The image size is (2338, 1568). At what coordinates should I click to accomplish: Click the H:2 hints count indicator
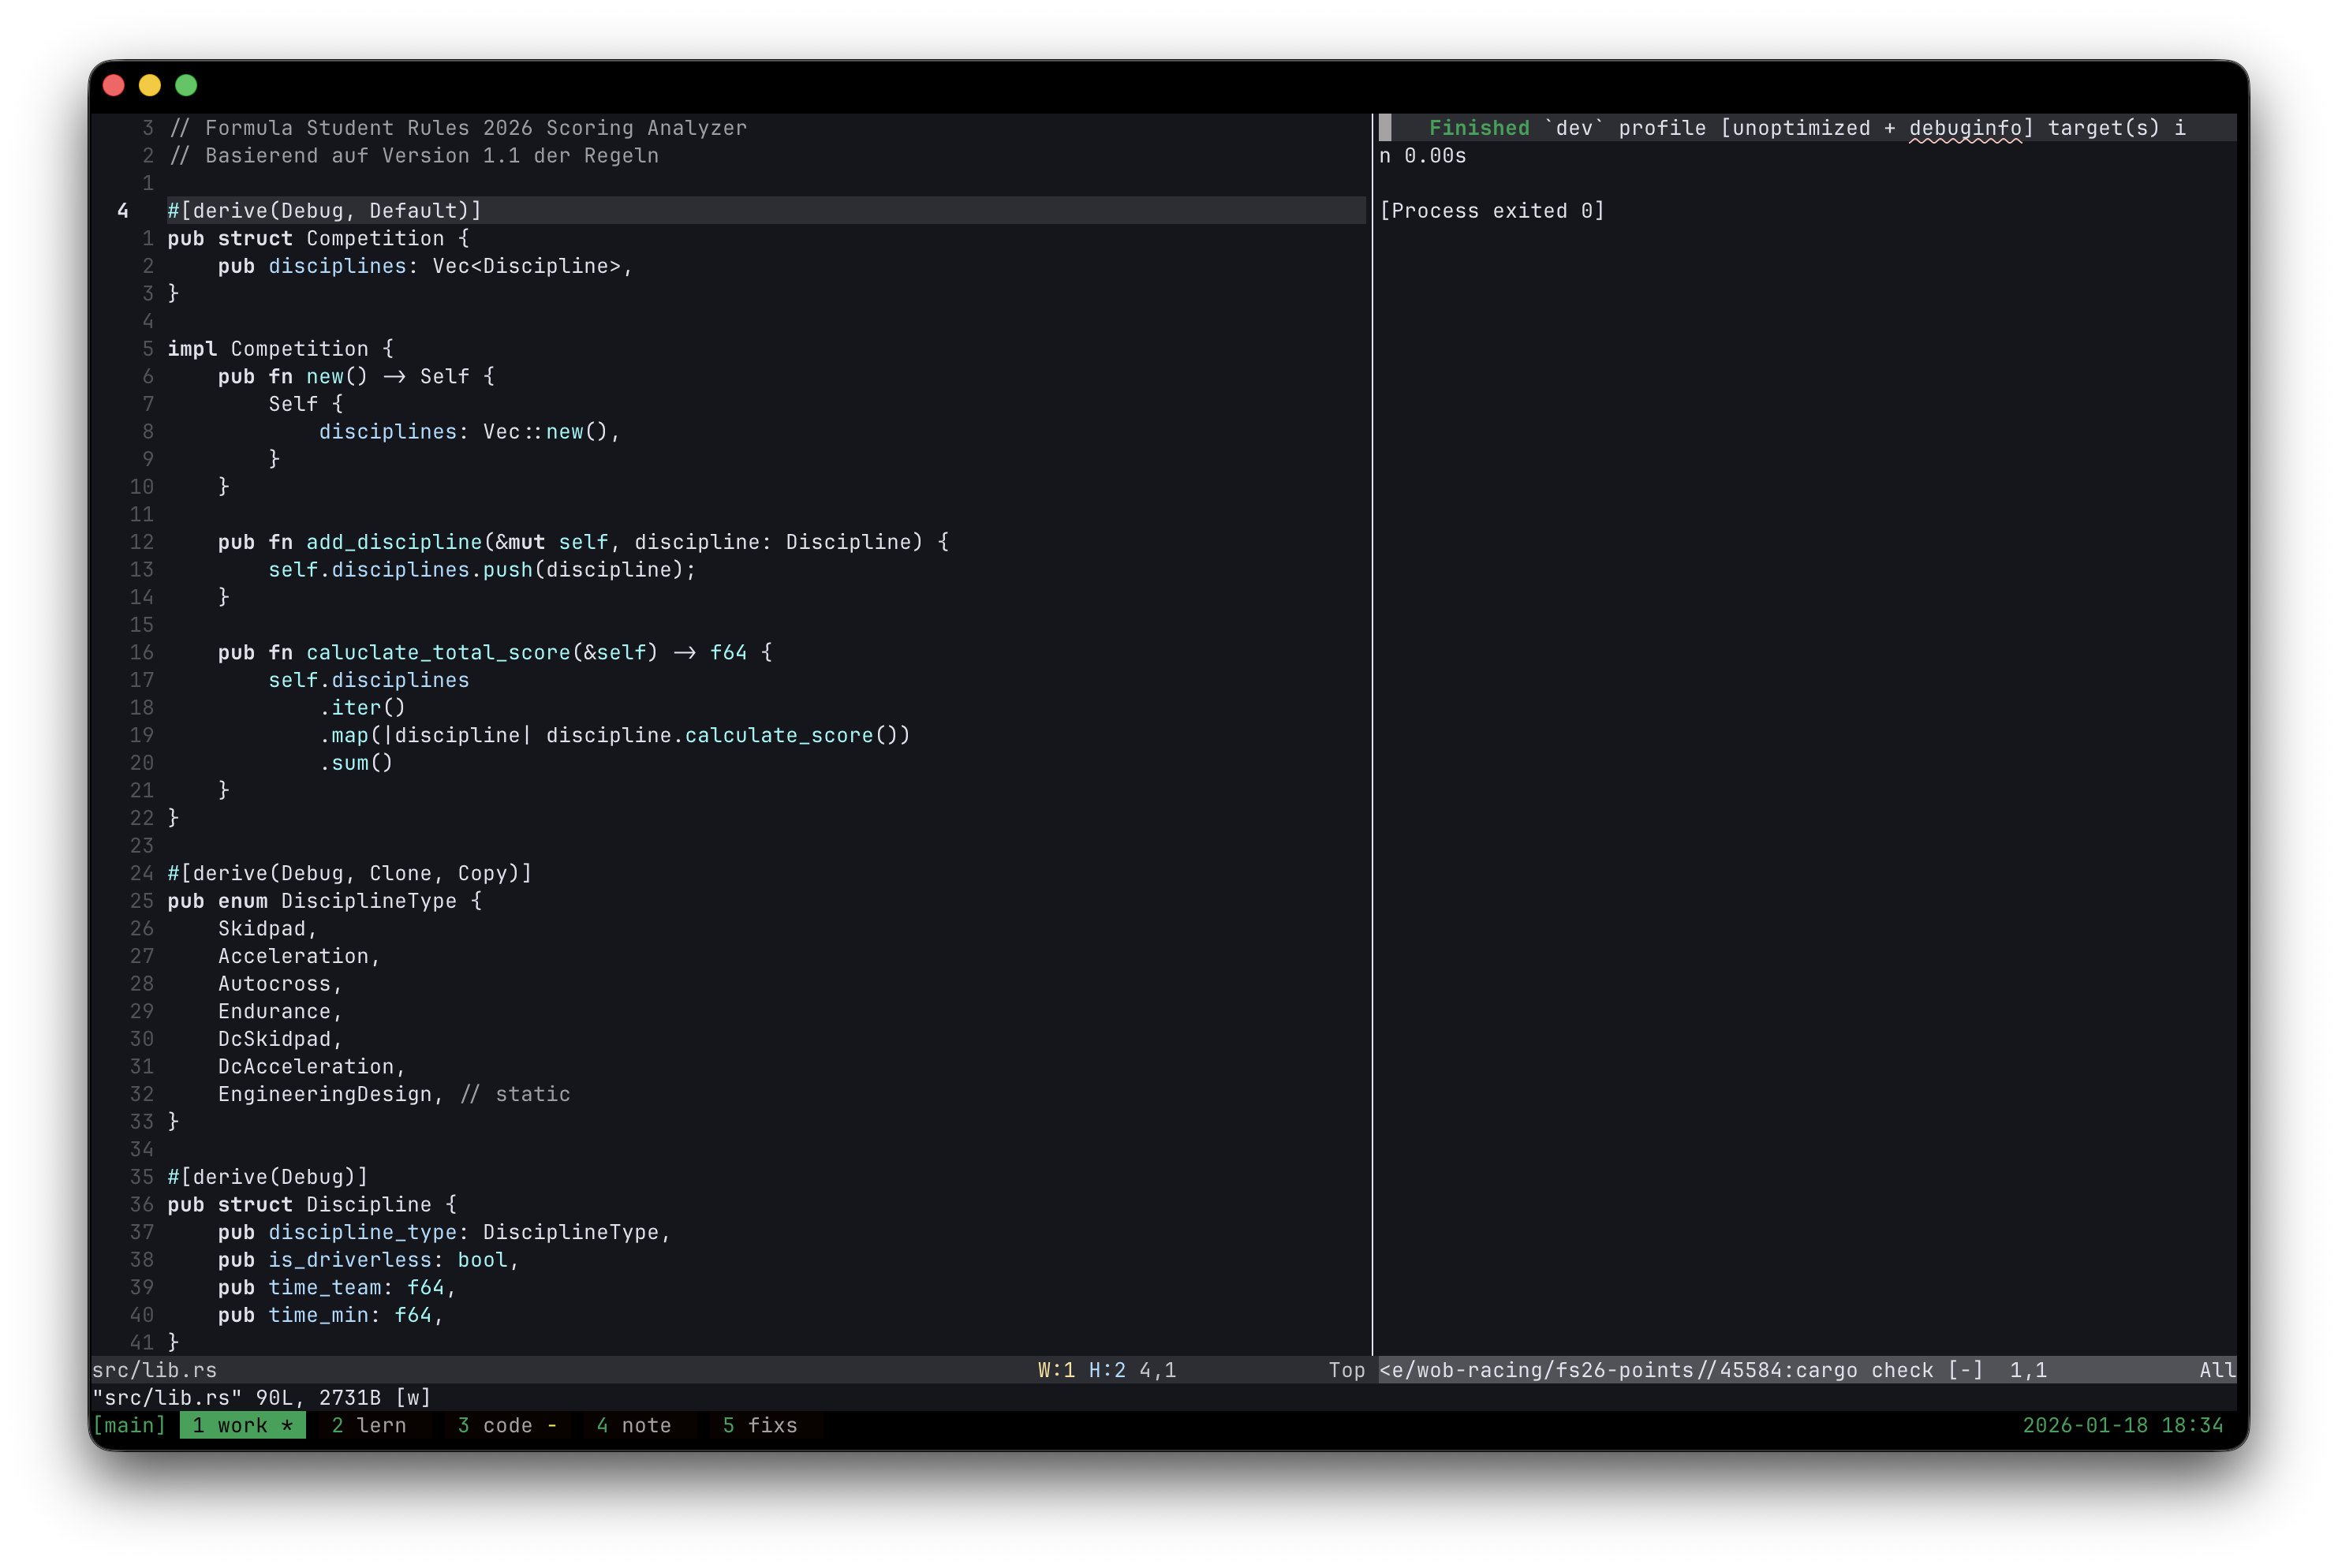(x=1107, y=1370)
